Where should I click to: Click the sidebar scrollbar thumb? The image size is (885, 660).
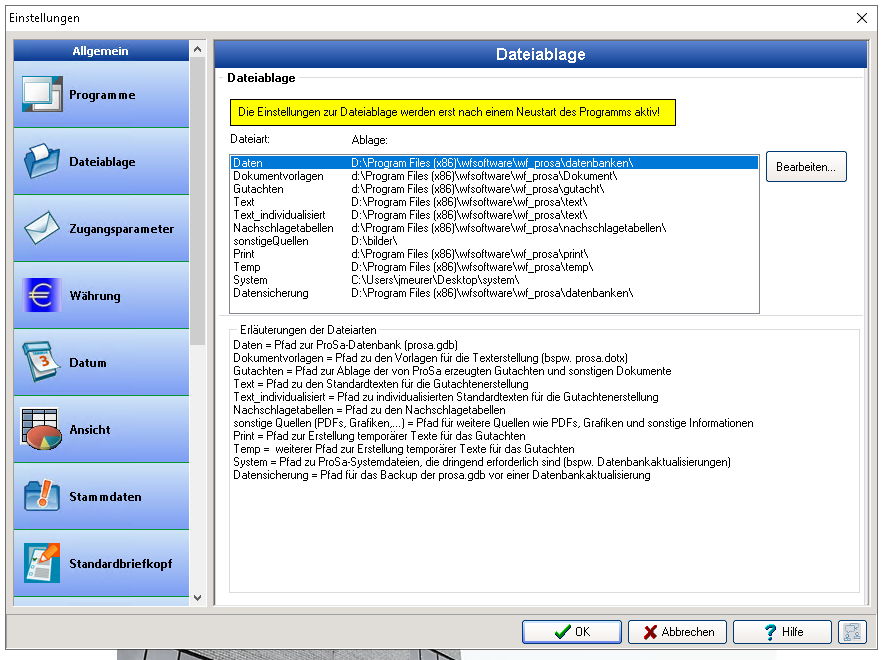coord(198,200)
